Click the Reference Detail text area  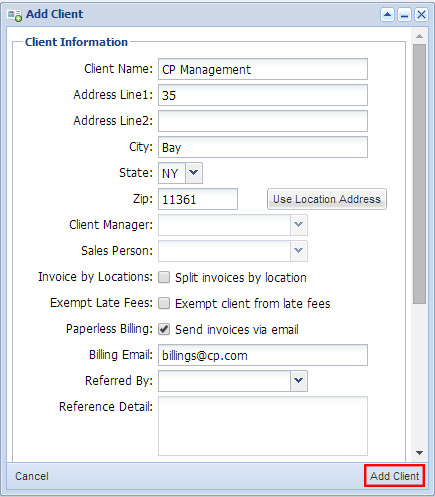point(263,426)
